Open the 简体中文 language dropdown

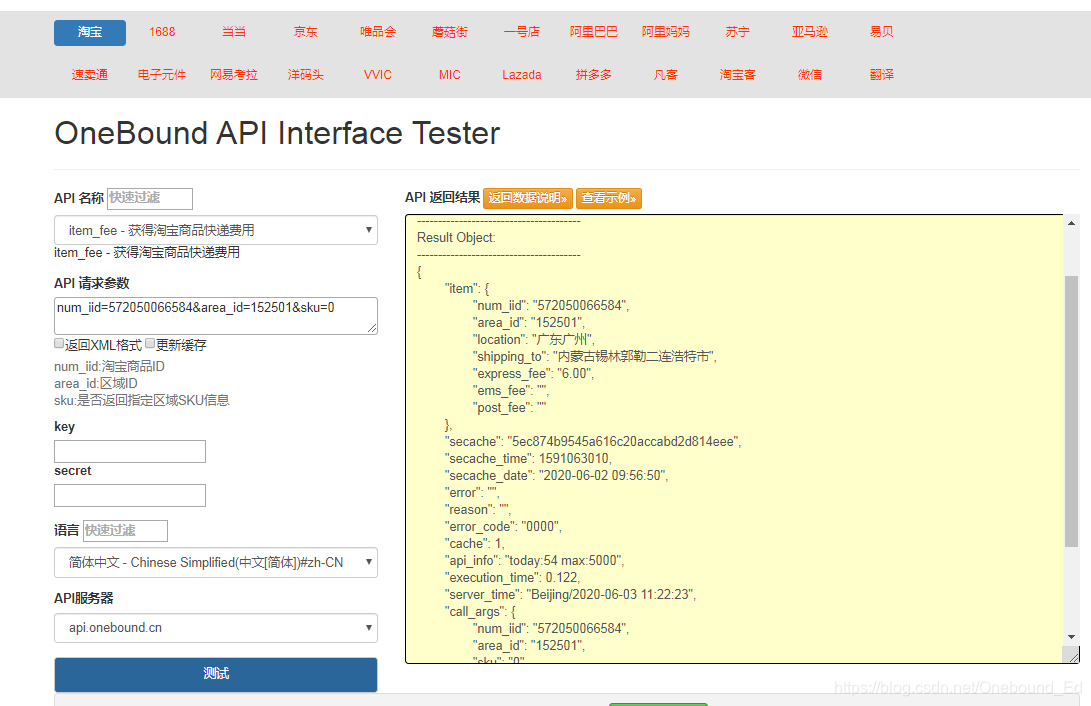(216, 563)
